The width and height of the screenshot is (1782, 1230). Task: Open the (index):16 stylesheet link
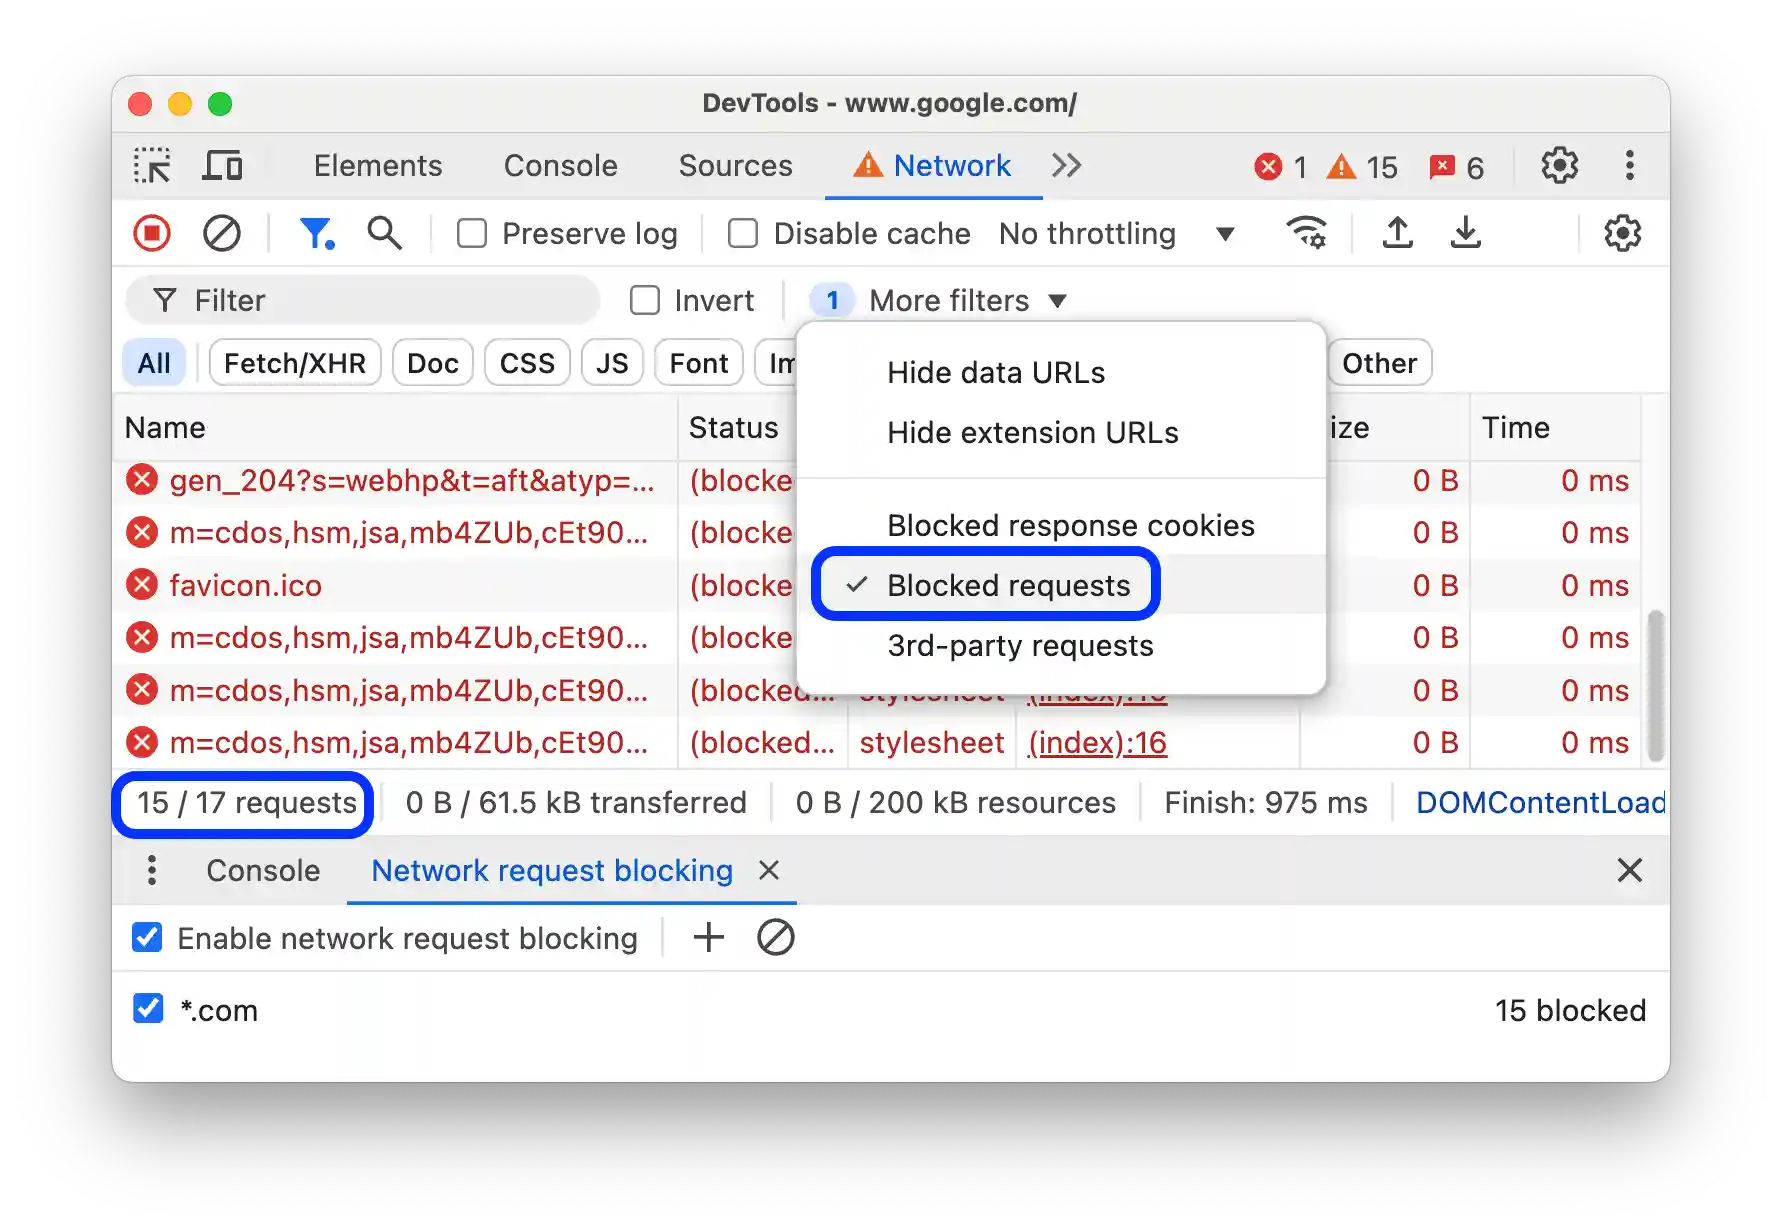[1096, 742]
